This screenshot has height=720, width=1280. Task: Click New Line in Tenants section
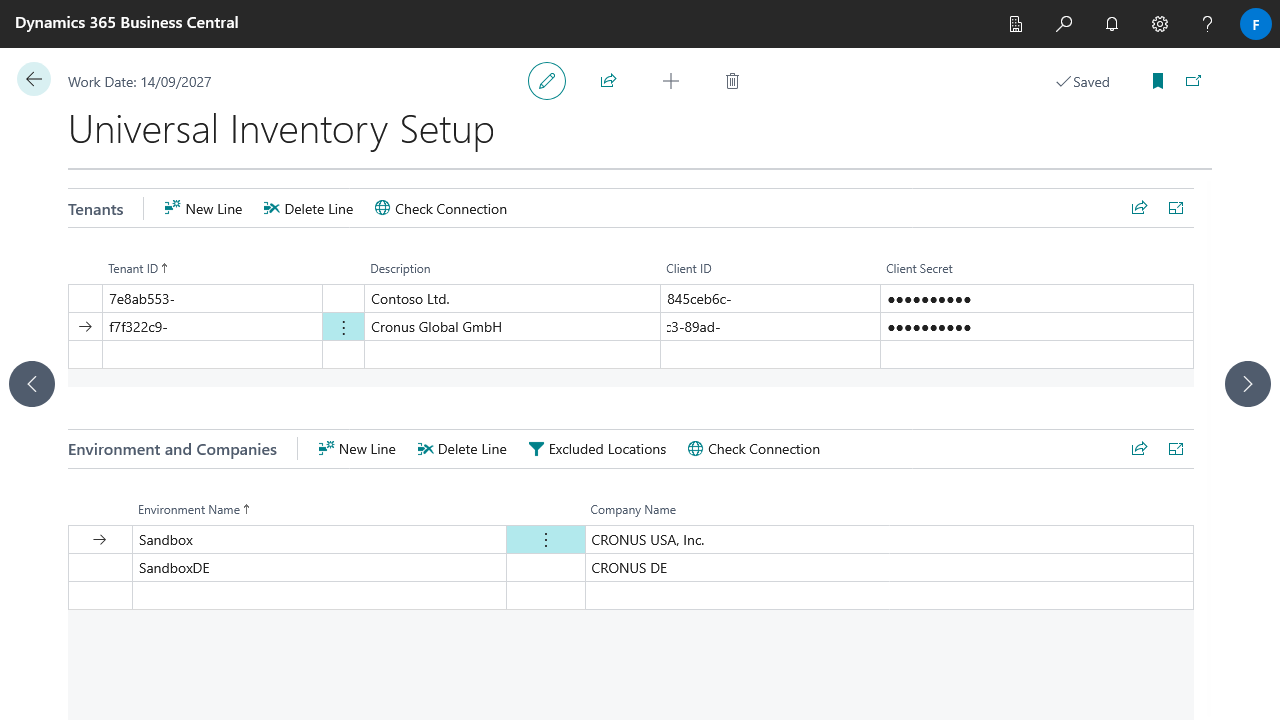pos(203,209)
